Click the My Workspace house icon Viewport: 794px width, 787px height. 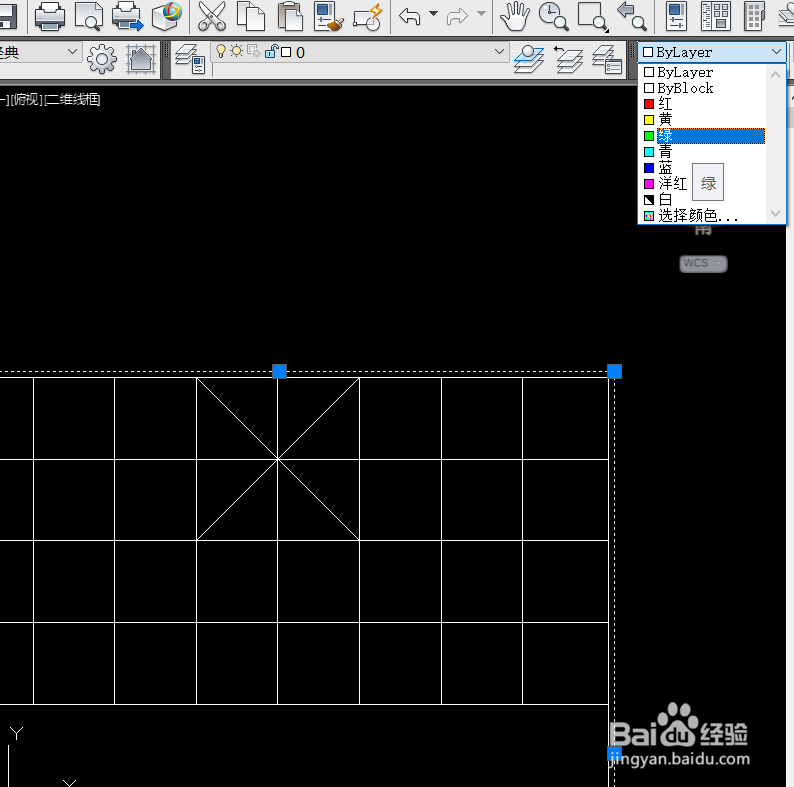[141, 59]
